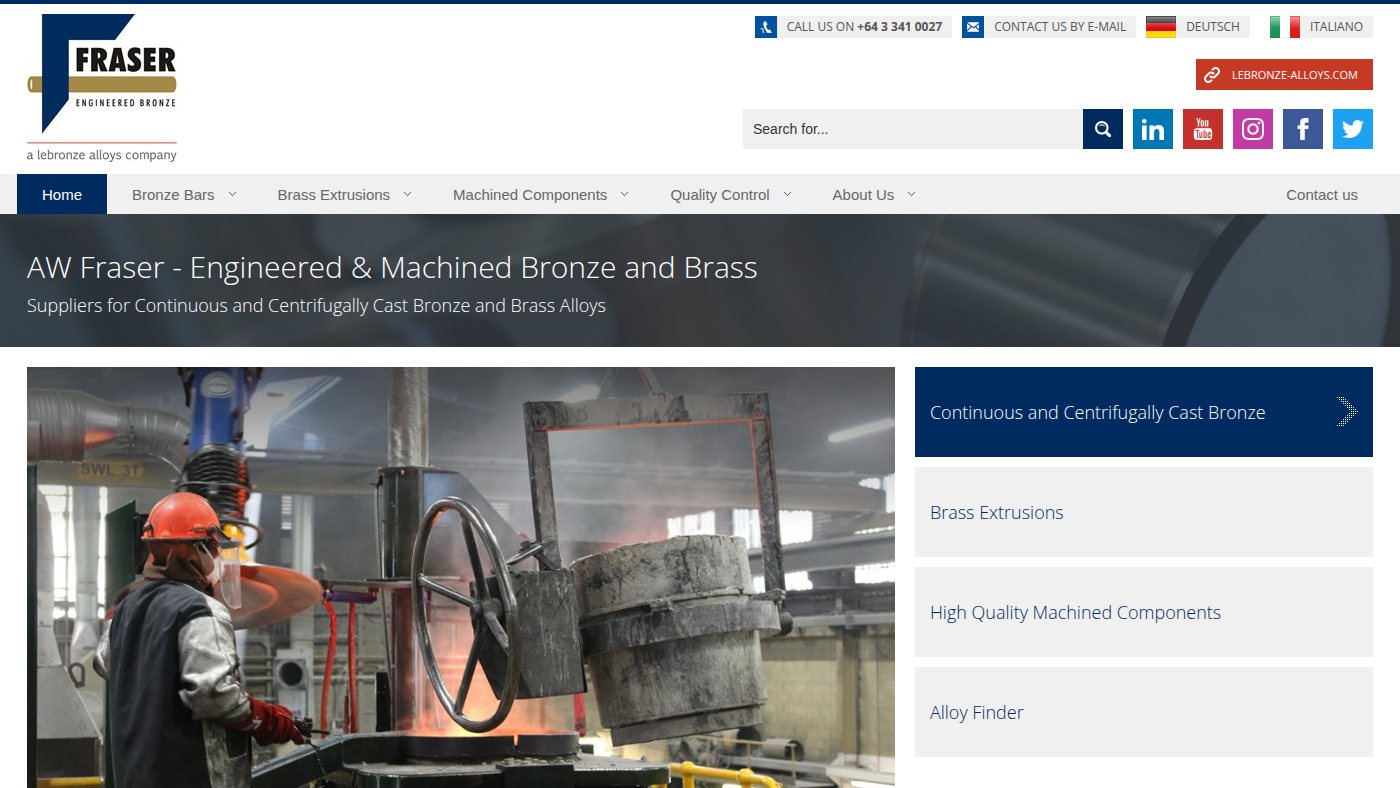
Task: Click into the Search for field
Action: [x=913, y=129]
